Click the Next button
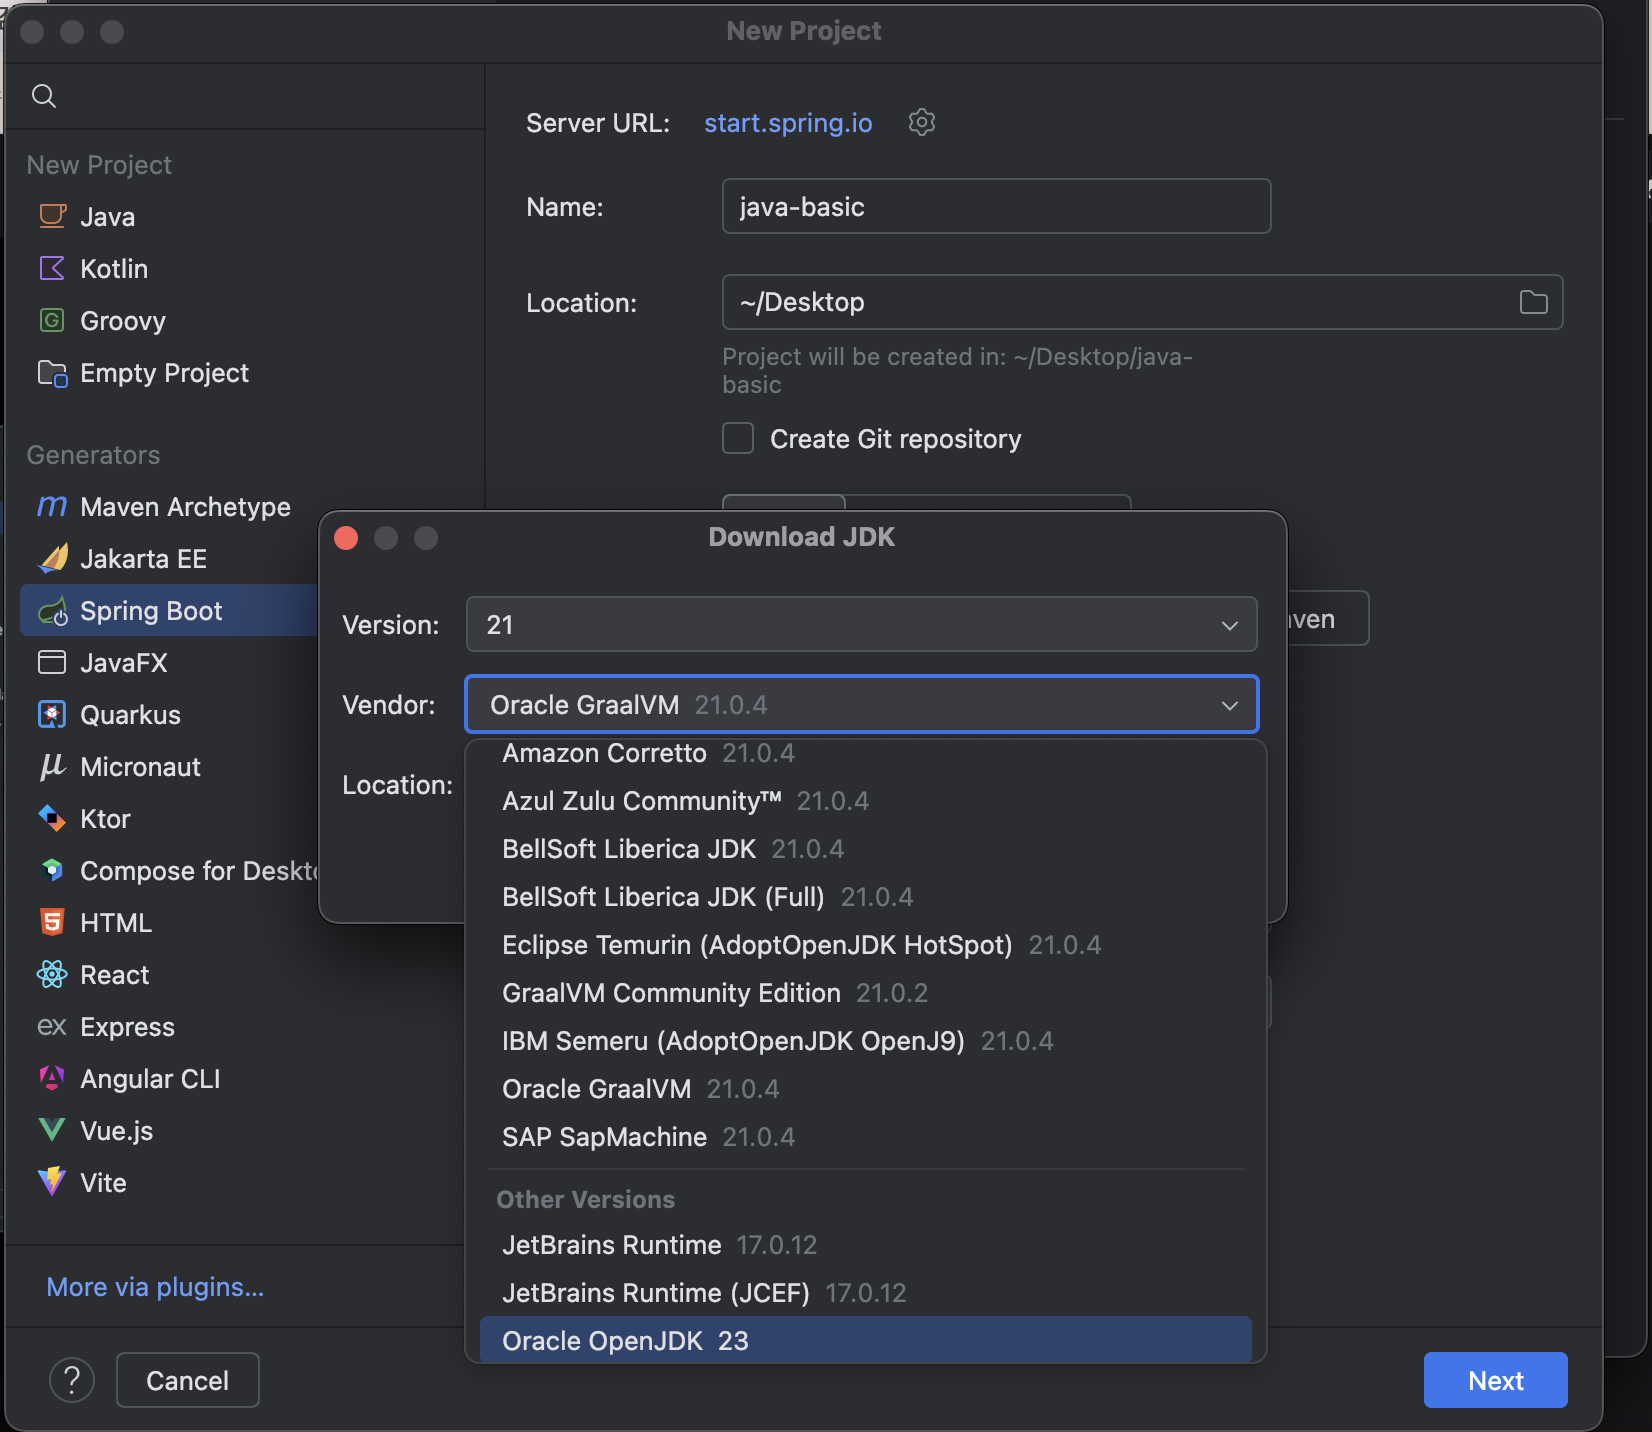Image resolution: width=1652 pixels, height=1432 pixels. (1495, 1380)
